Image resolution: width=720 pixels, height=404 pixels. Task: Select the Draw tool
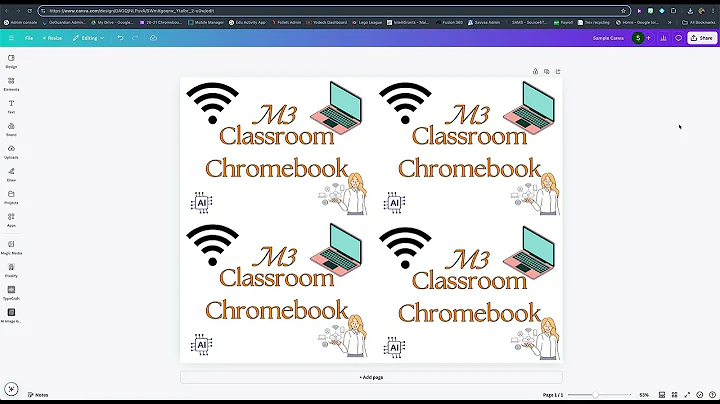click(11, 174)
